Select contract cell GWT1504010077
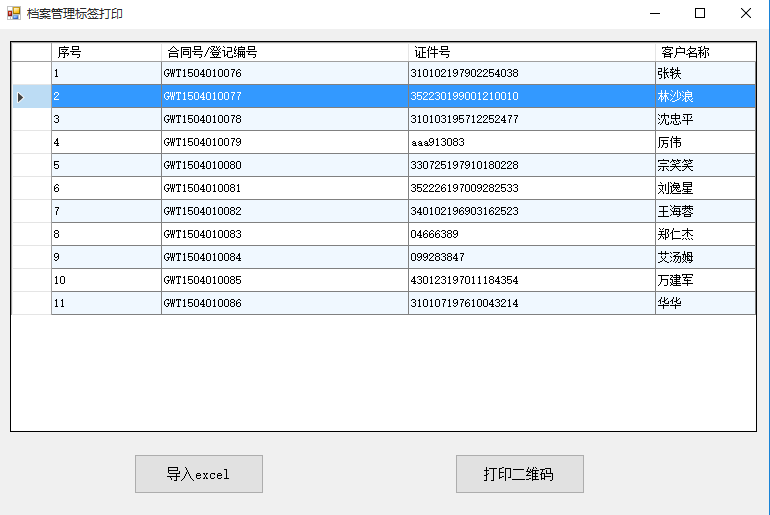 click(285, 96)
